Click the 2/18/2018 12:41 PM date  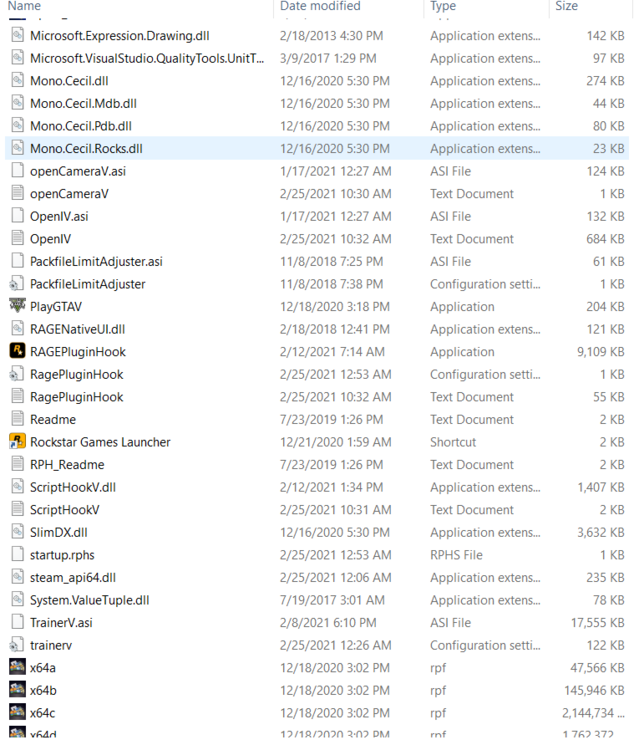335,329
